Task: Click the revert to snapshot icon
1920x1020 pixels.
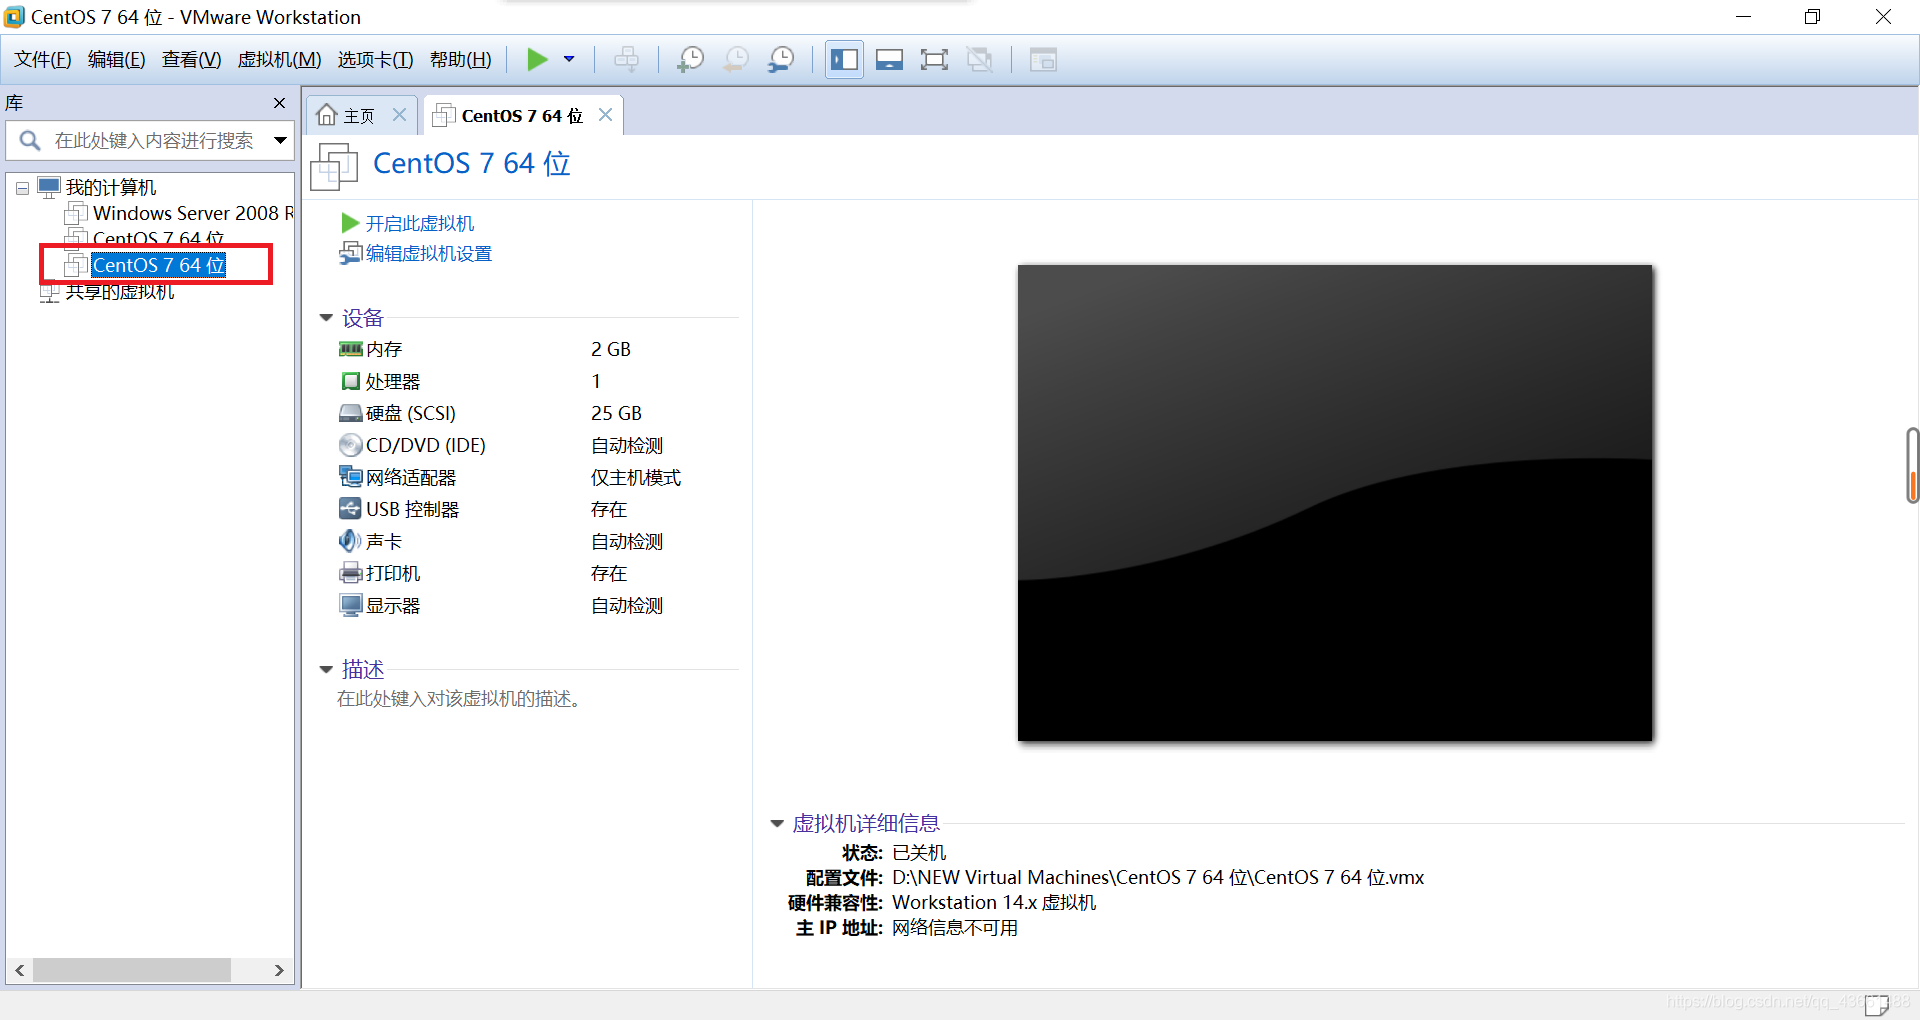Action: click(736, 60)
